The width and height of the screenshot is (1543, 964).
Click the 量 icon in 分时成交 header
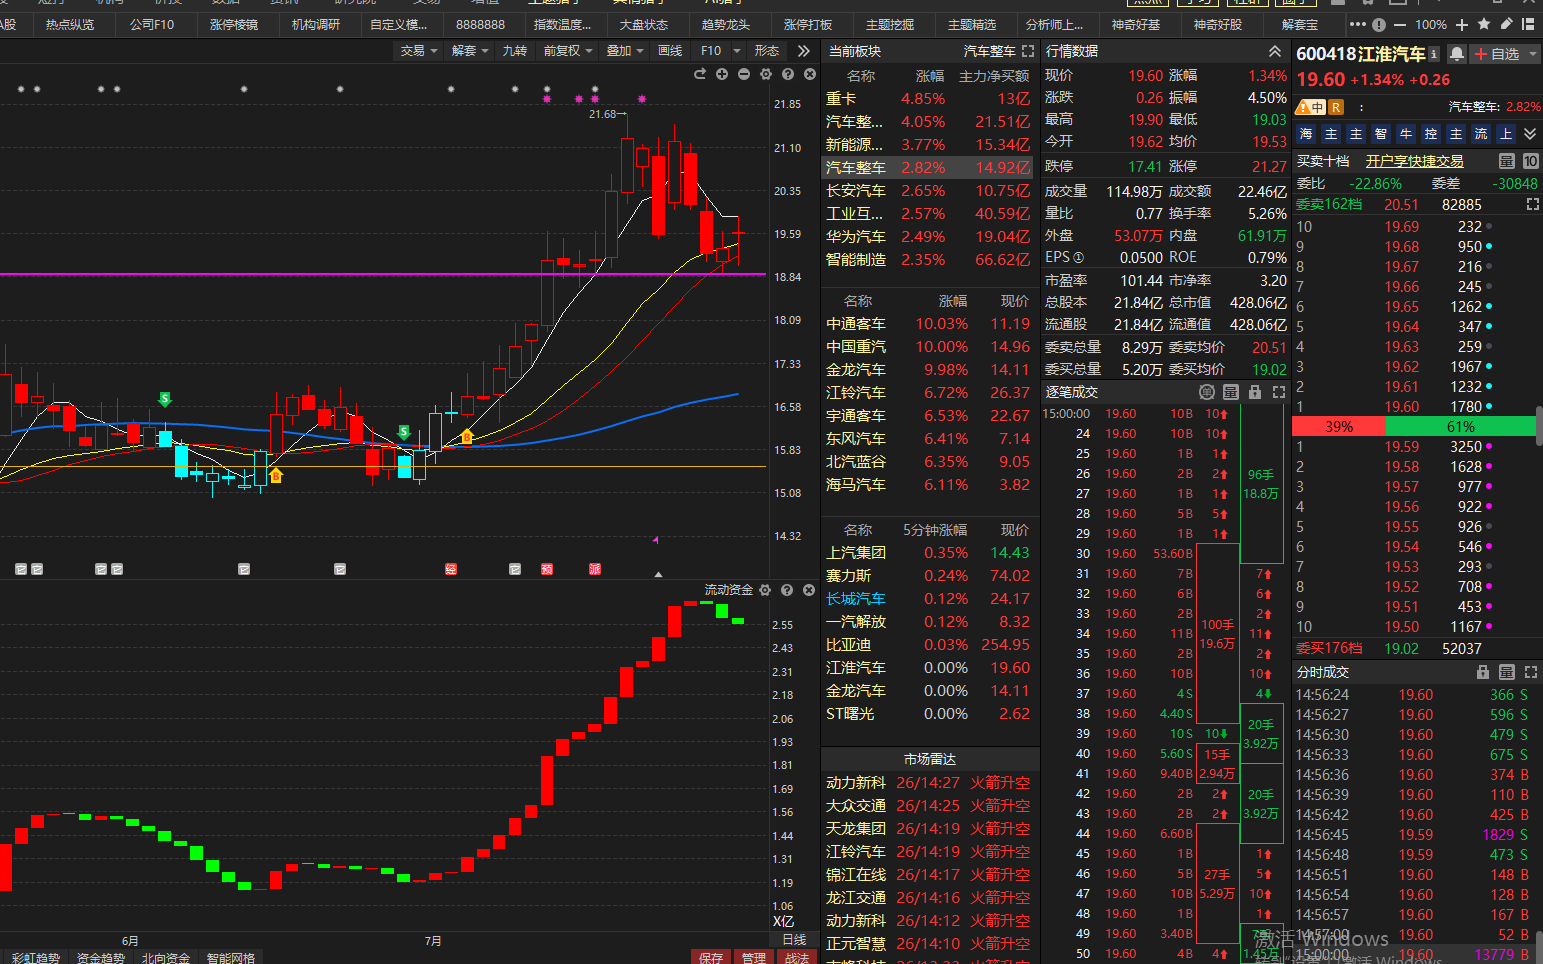[1507, 672]
